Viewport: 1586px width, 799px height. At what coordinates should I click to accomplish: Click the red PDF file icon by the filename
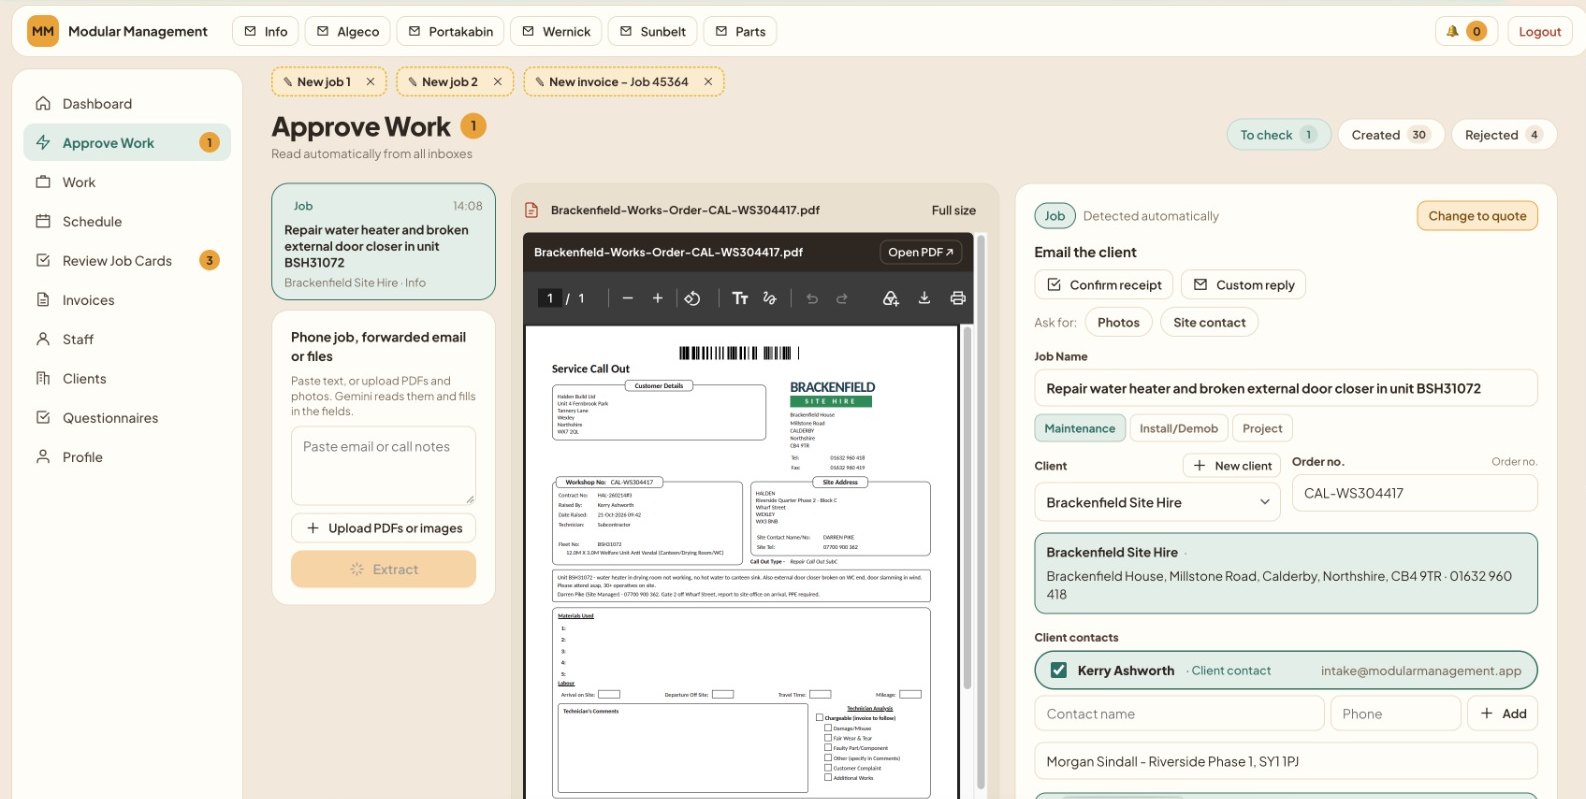[x=532, y=210]
